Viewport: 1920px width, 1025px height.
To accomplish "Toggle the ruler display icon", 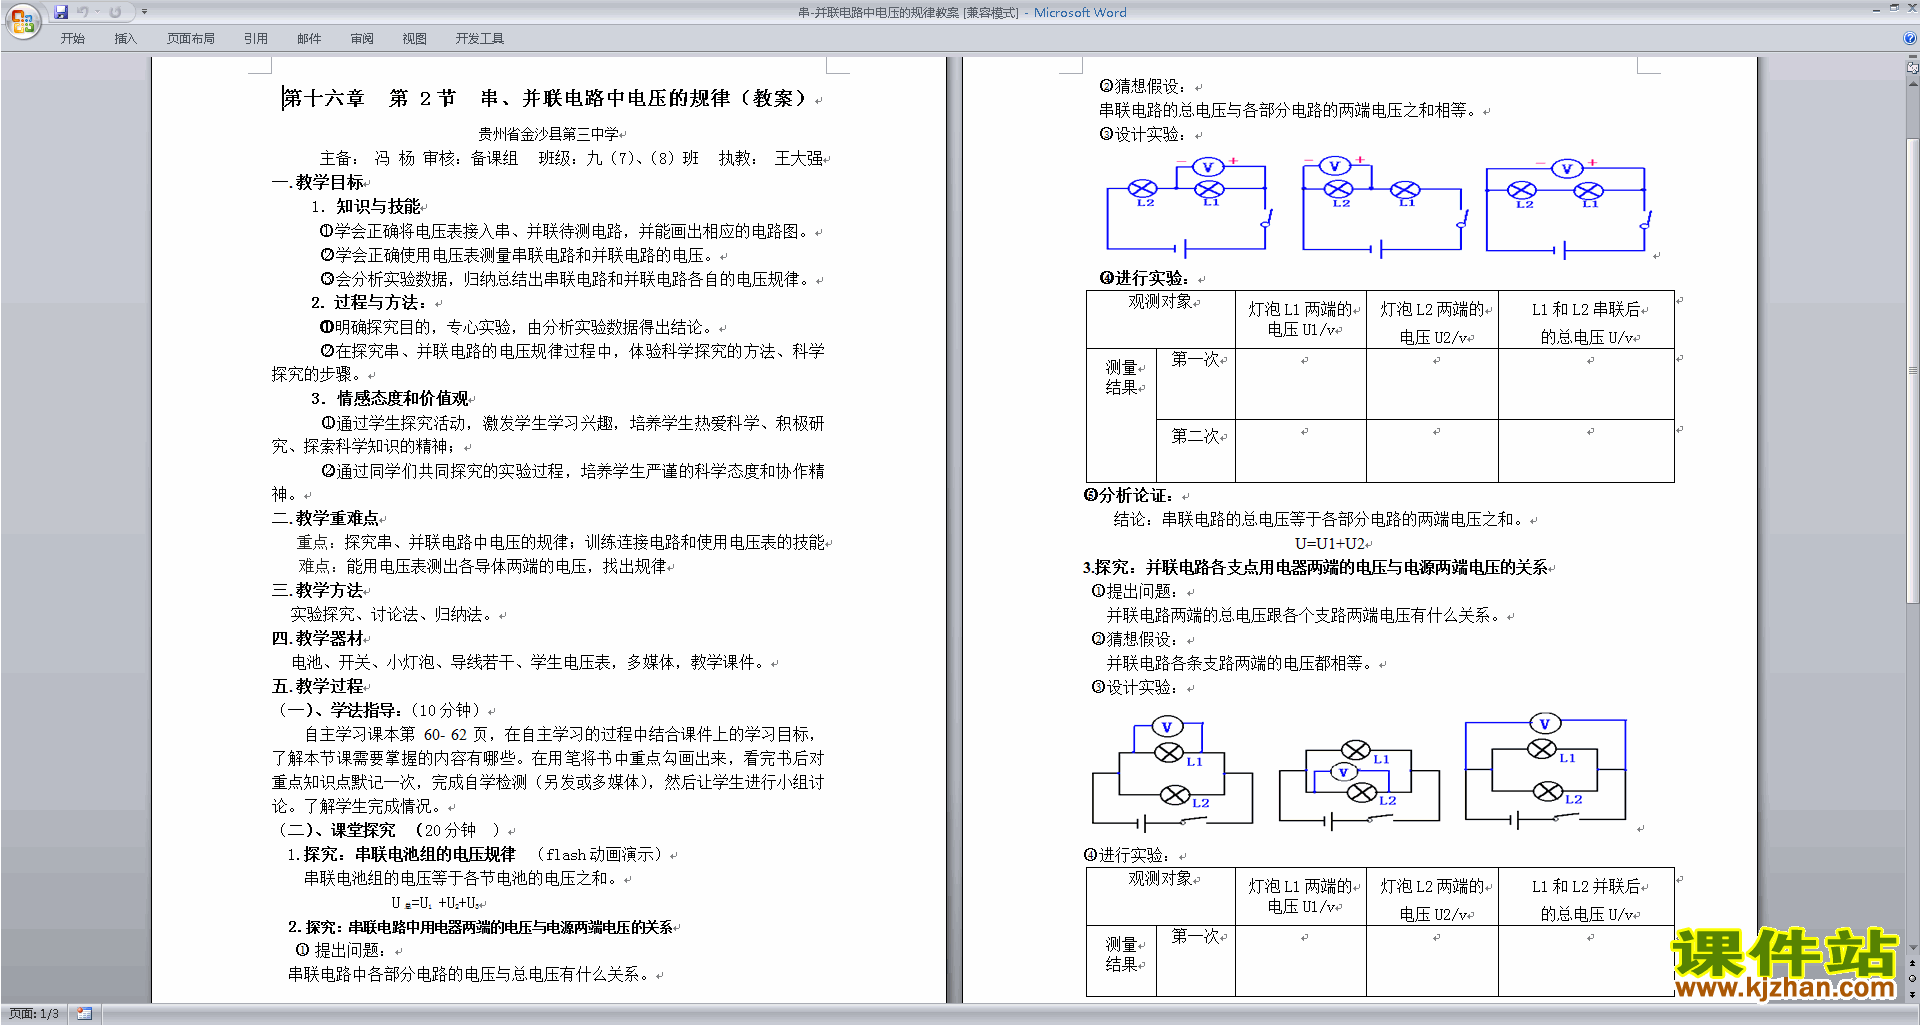I will click(x=1913, y=69).
